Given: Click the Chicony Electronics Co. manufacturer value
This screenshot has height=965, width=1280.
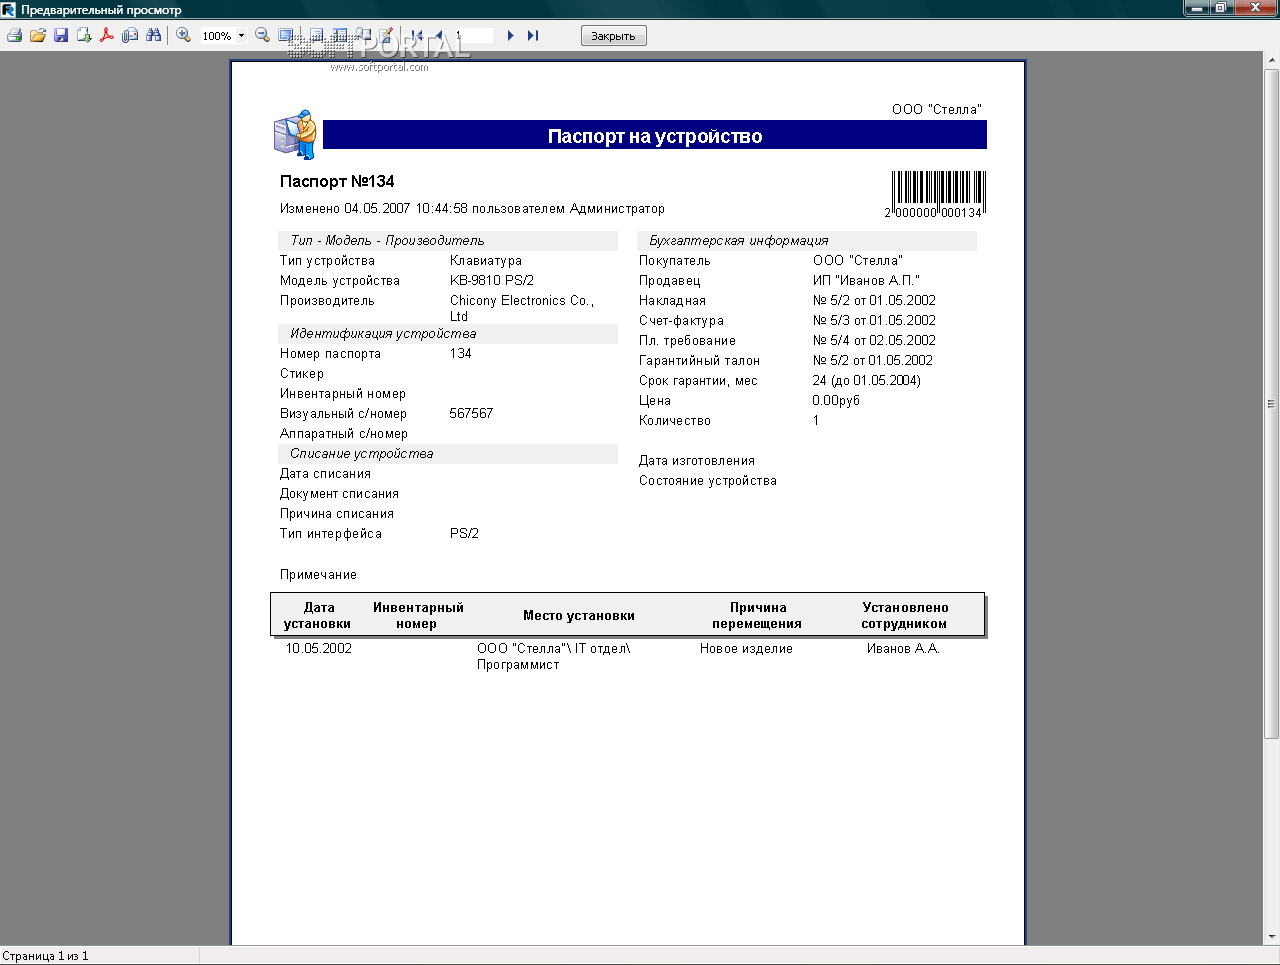Looking at the screenshot, I should coord(522,308).
